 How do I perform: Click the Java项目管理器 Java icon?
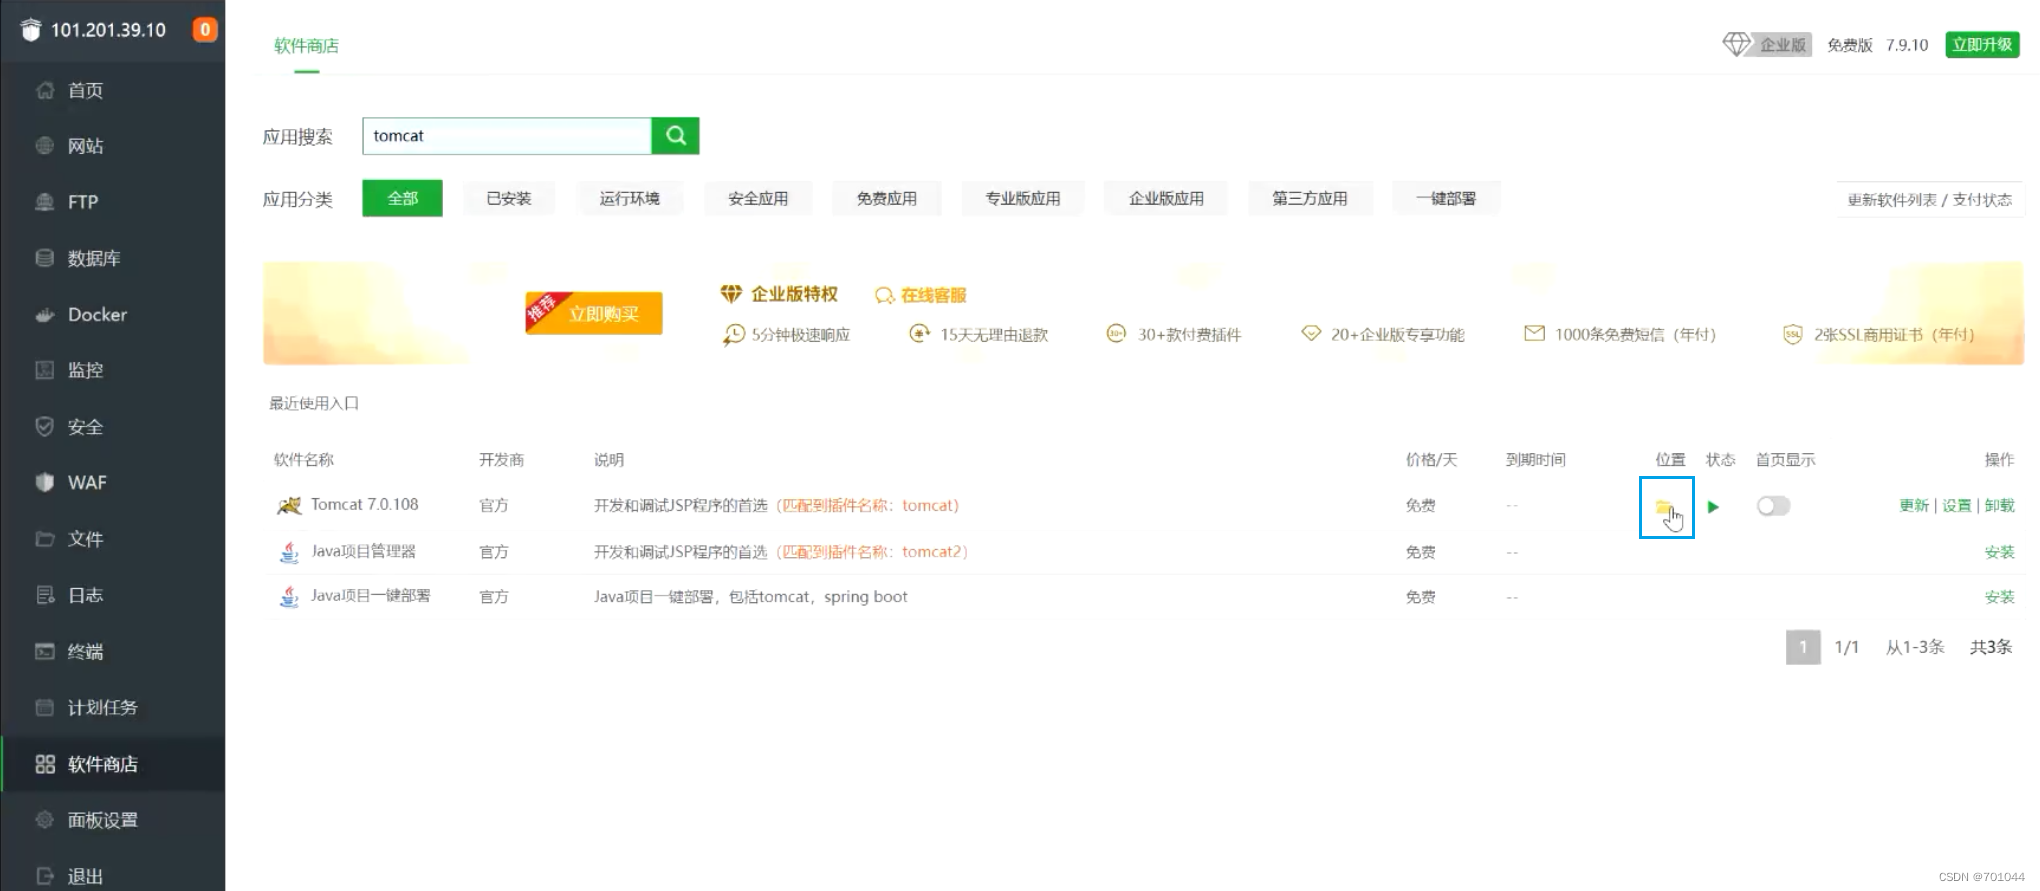tap(289, 552)
